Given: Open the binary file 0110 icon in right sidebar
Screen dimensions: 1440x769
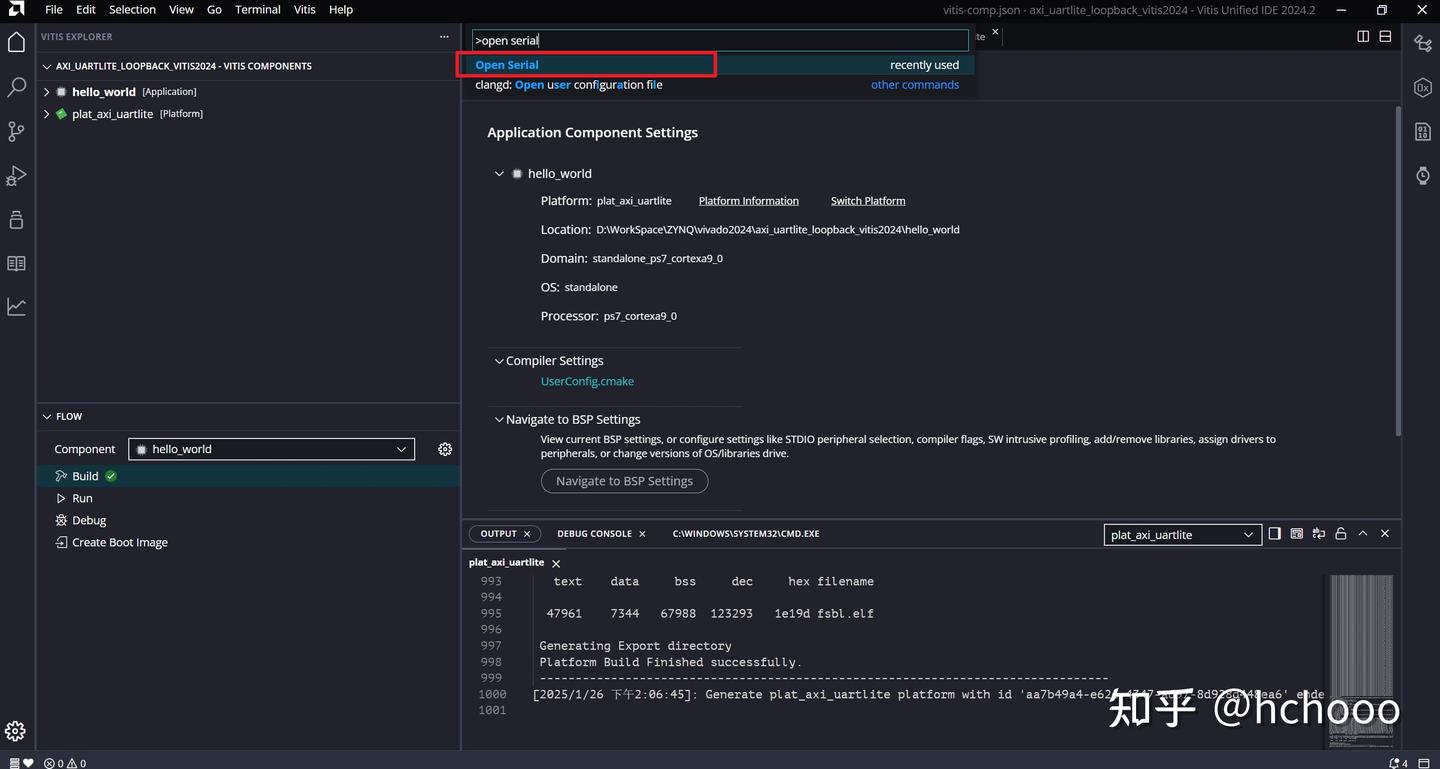Looking at the screenshot, I should [1423, 131].
